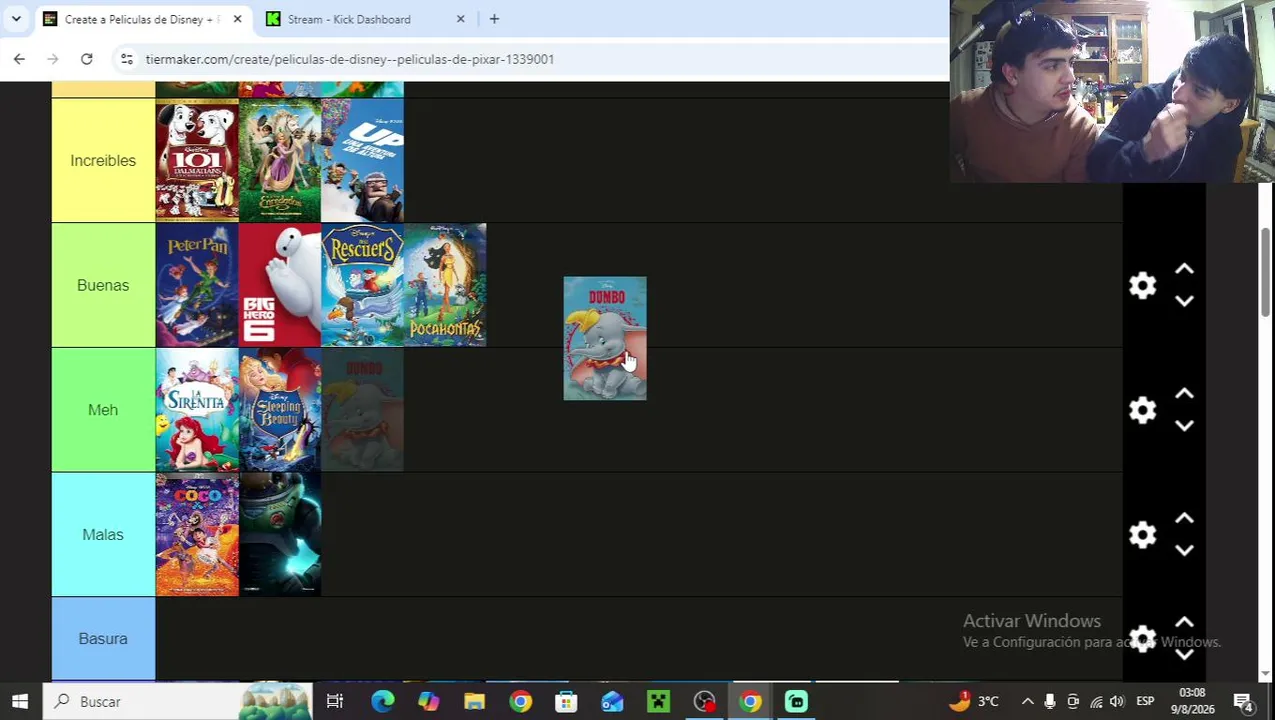Image resolution: width=1275 pixels, height=720 pixels.
Task: Pick the La Sirenita poster
Action: pos(197,410)
